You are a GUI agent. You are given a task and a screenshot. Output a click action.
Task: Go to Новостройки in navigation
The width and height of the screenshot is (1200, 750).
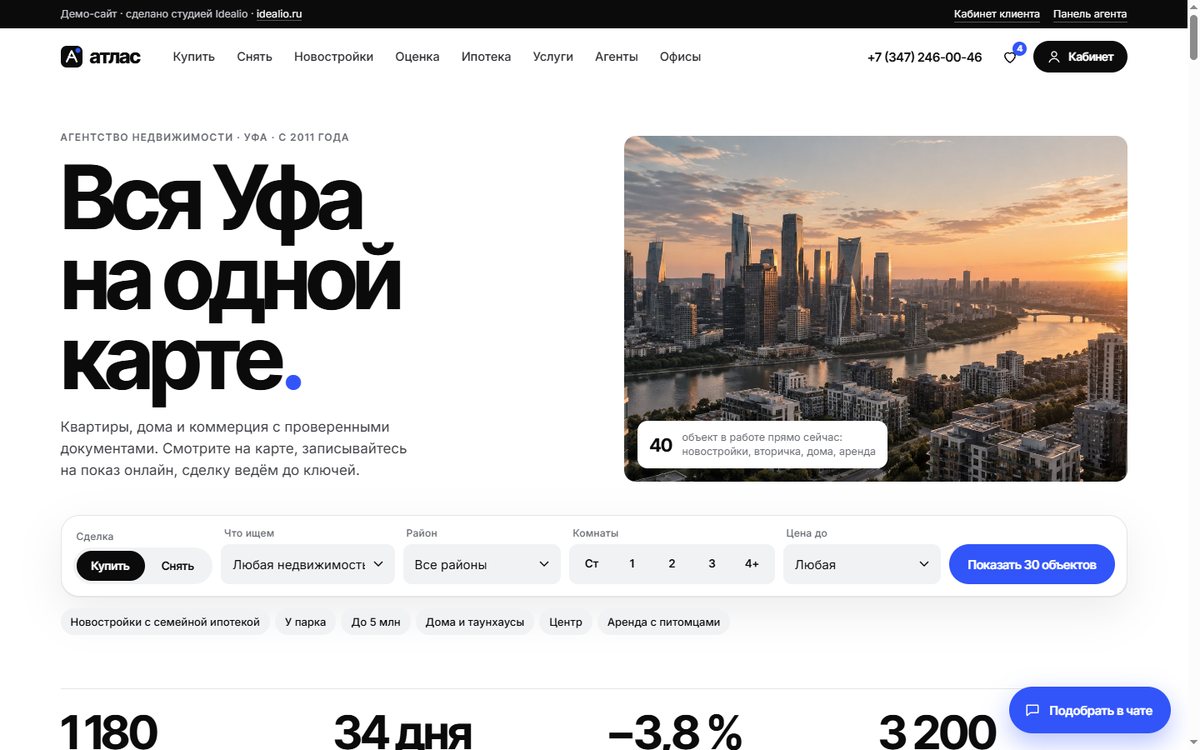(x=334, y=57)
